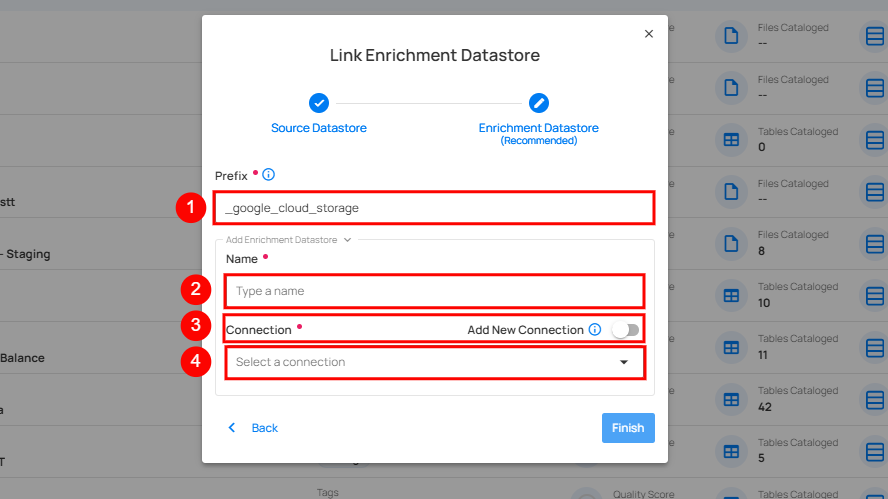Enable the Add New Connection toggle
The width and height of the screenshot is (888, 499).
coord(626,330)
